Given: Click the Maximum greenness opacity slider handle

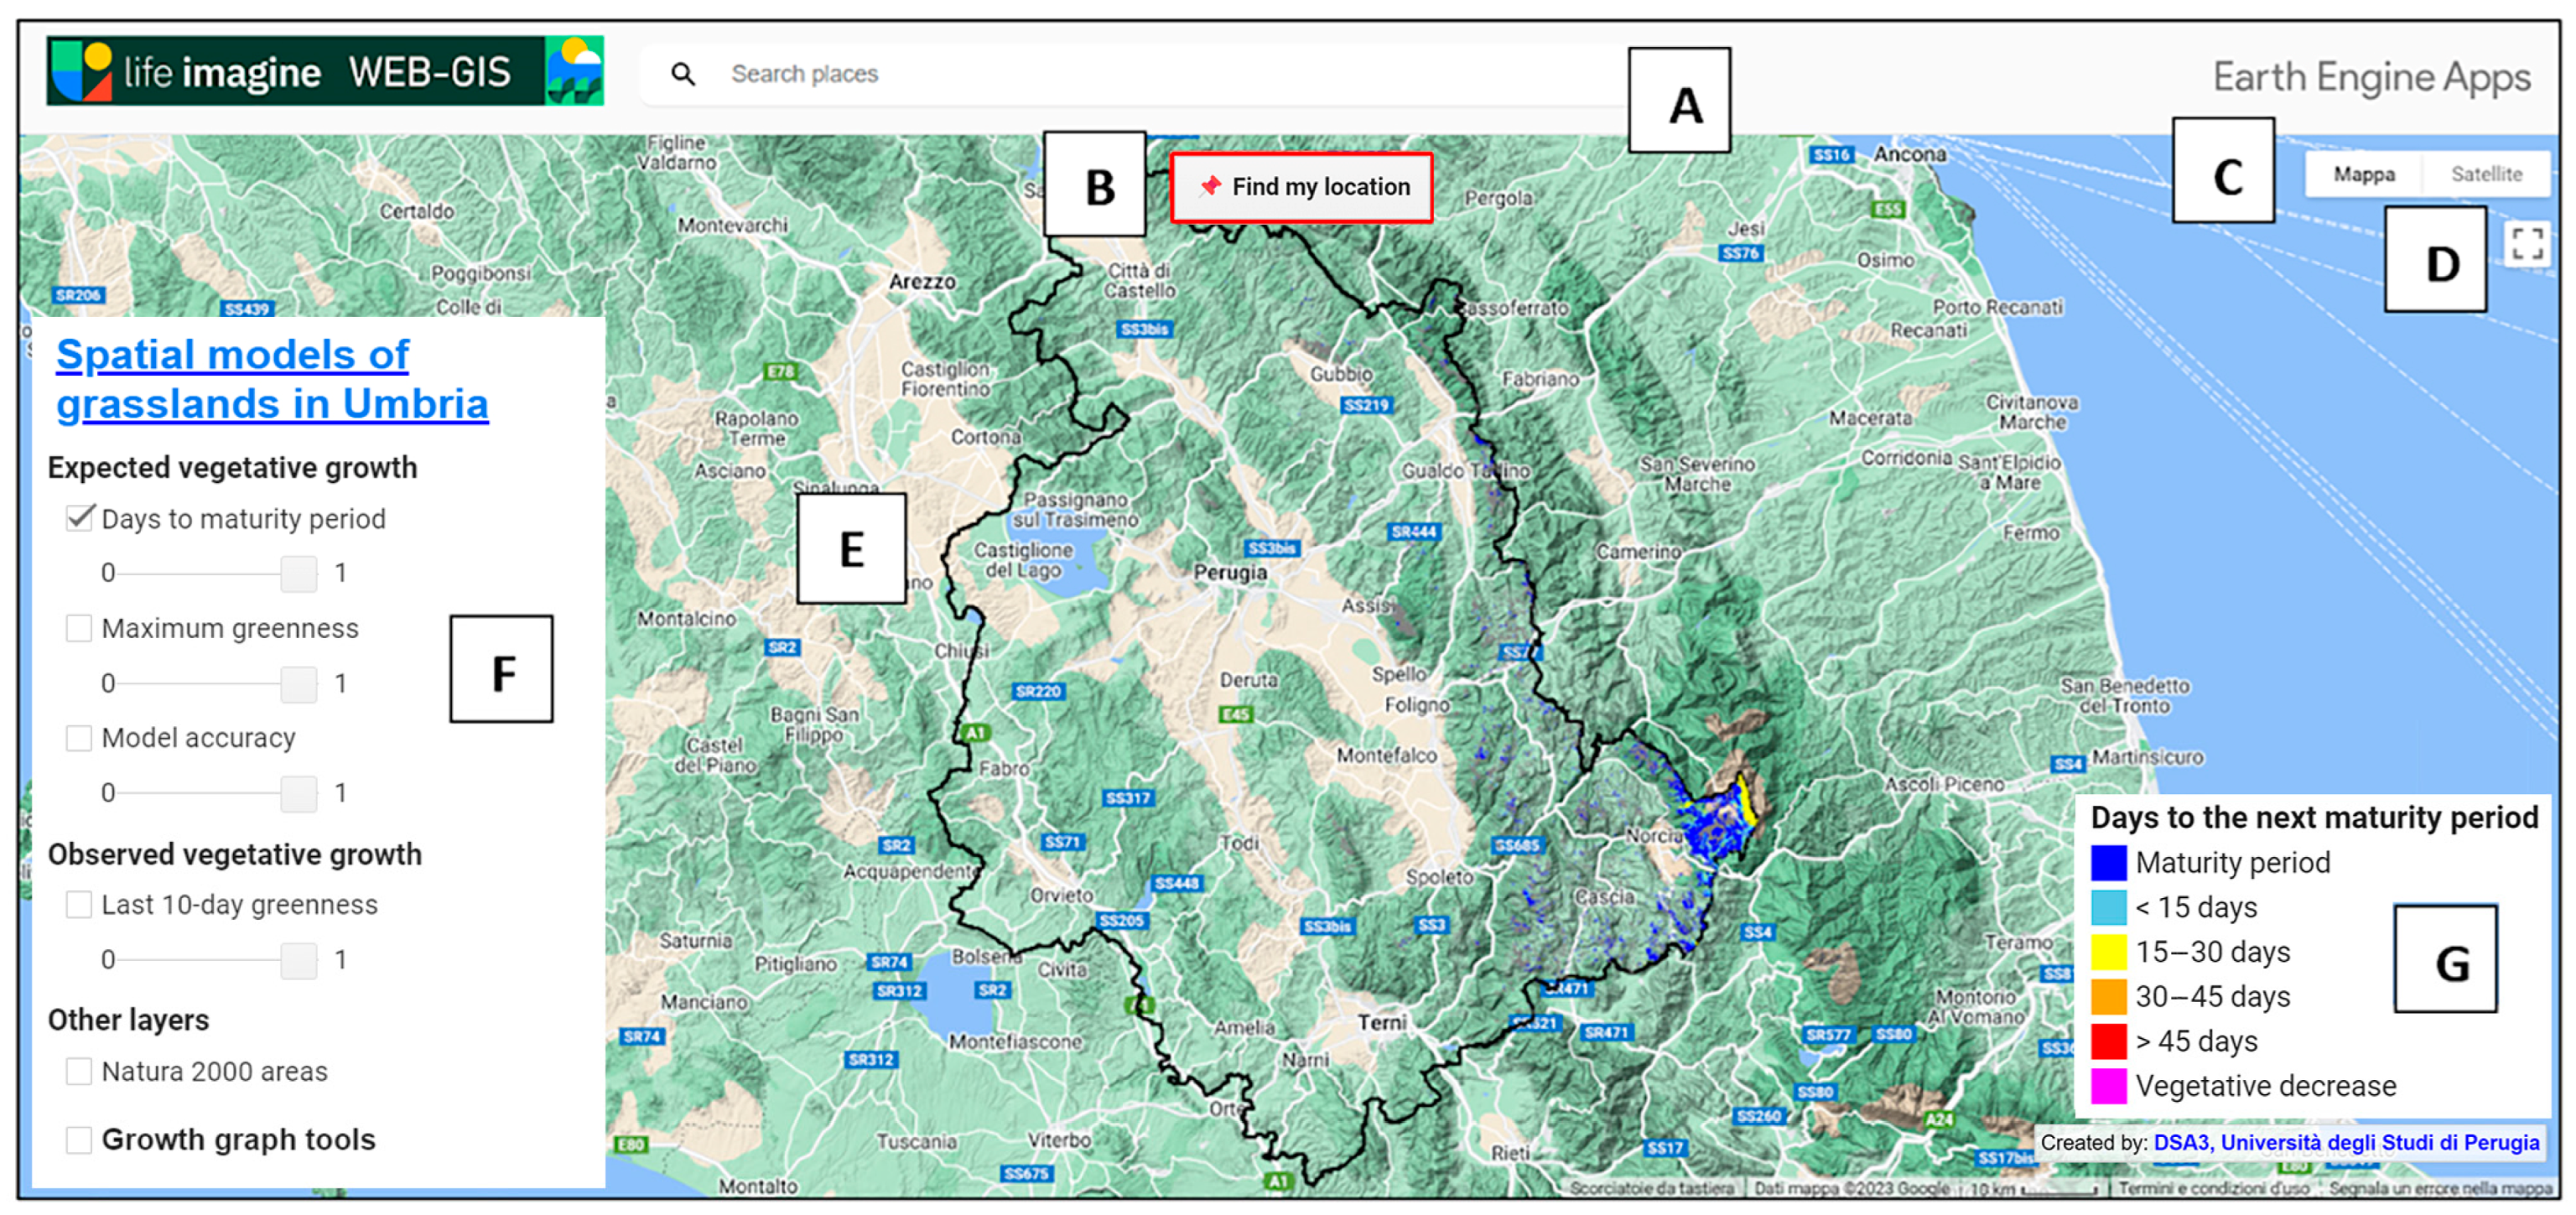Looking at the screenshot, I should coord(298,684).
